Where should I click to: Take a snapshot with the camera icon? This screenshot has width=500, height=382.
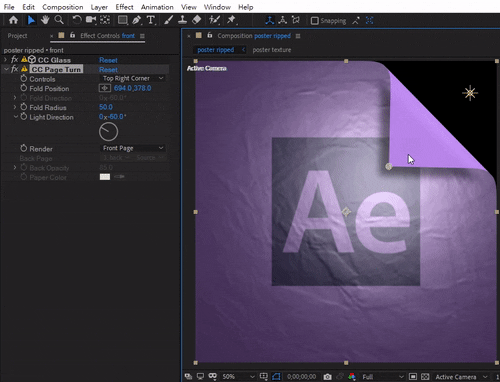pyautogui.click(x=327, y=377)
